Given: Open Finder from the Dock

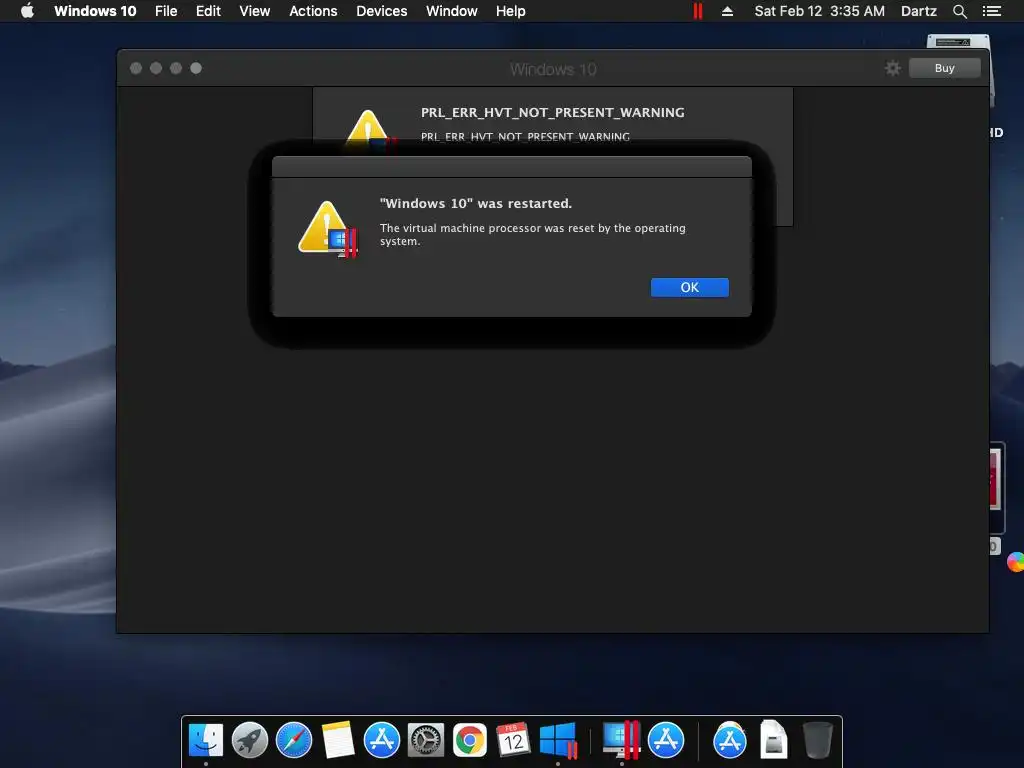Looking at the screenshot, I should [206, 740].
